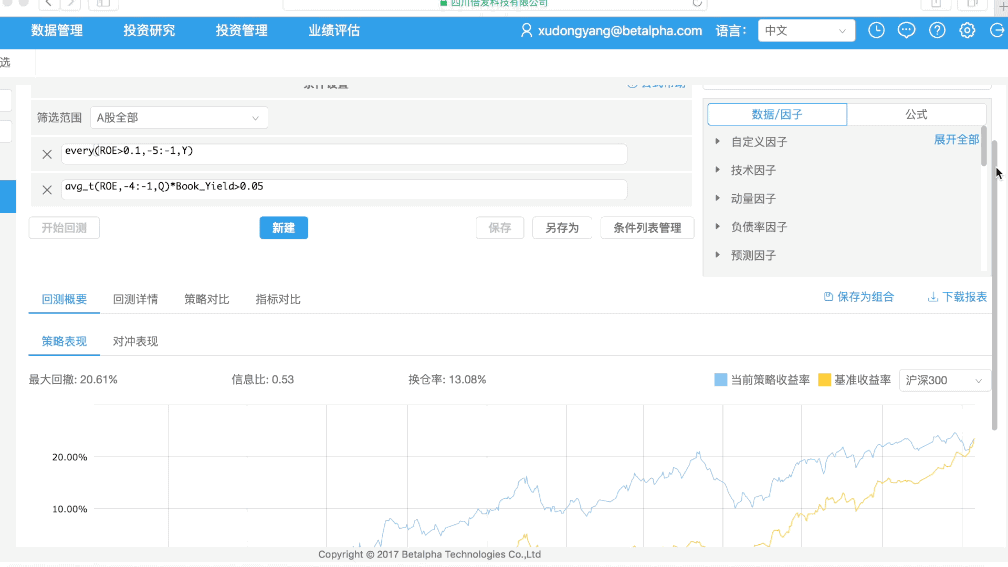This screenshot has width=1008, height=567.
Task: Remove the avg_t(ROE) condition row
Action: 47,190
